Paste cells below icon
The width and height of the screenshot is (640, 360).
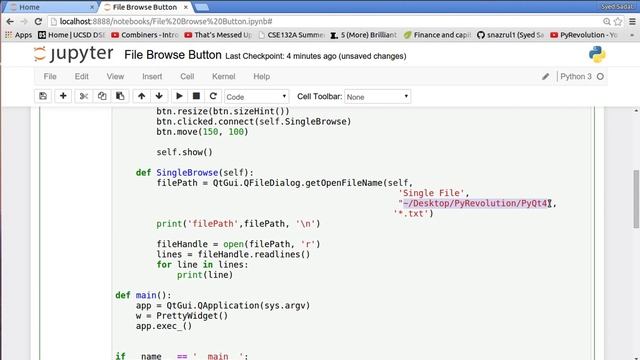pos(120,96)
